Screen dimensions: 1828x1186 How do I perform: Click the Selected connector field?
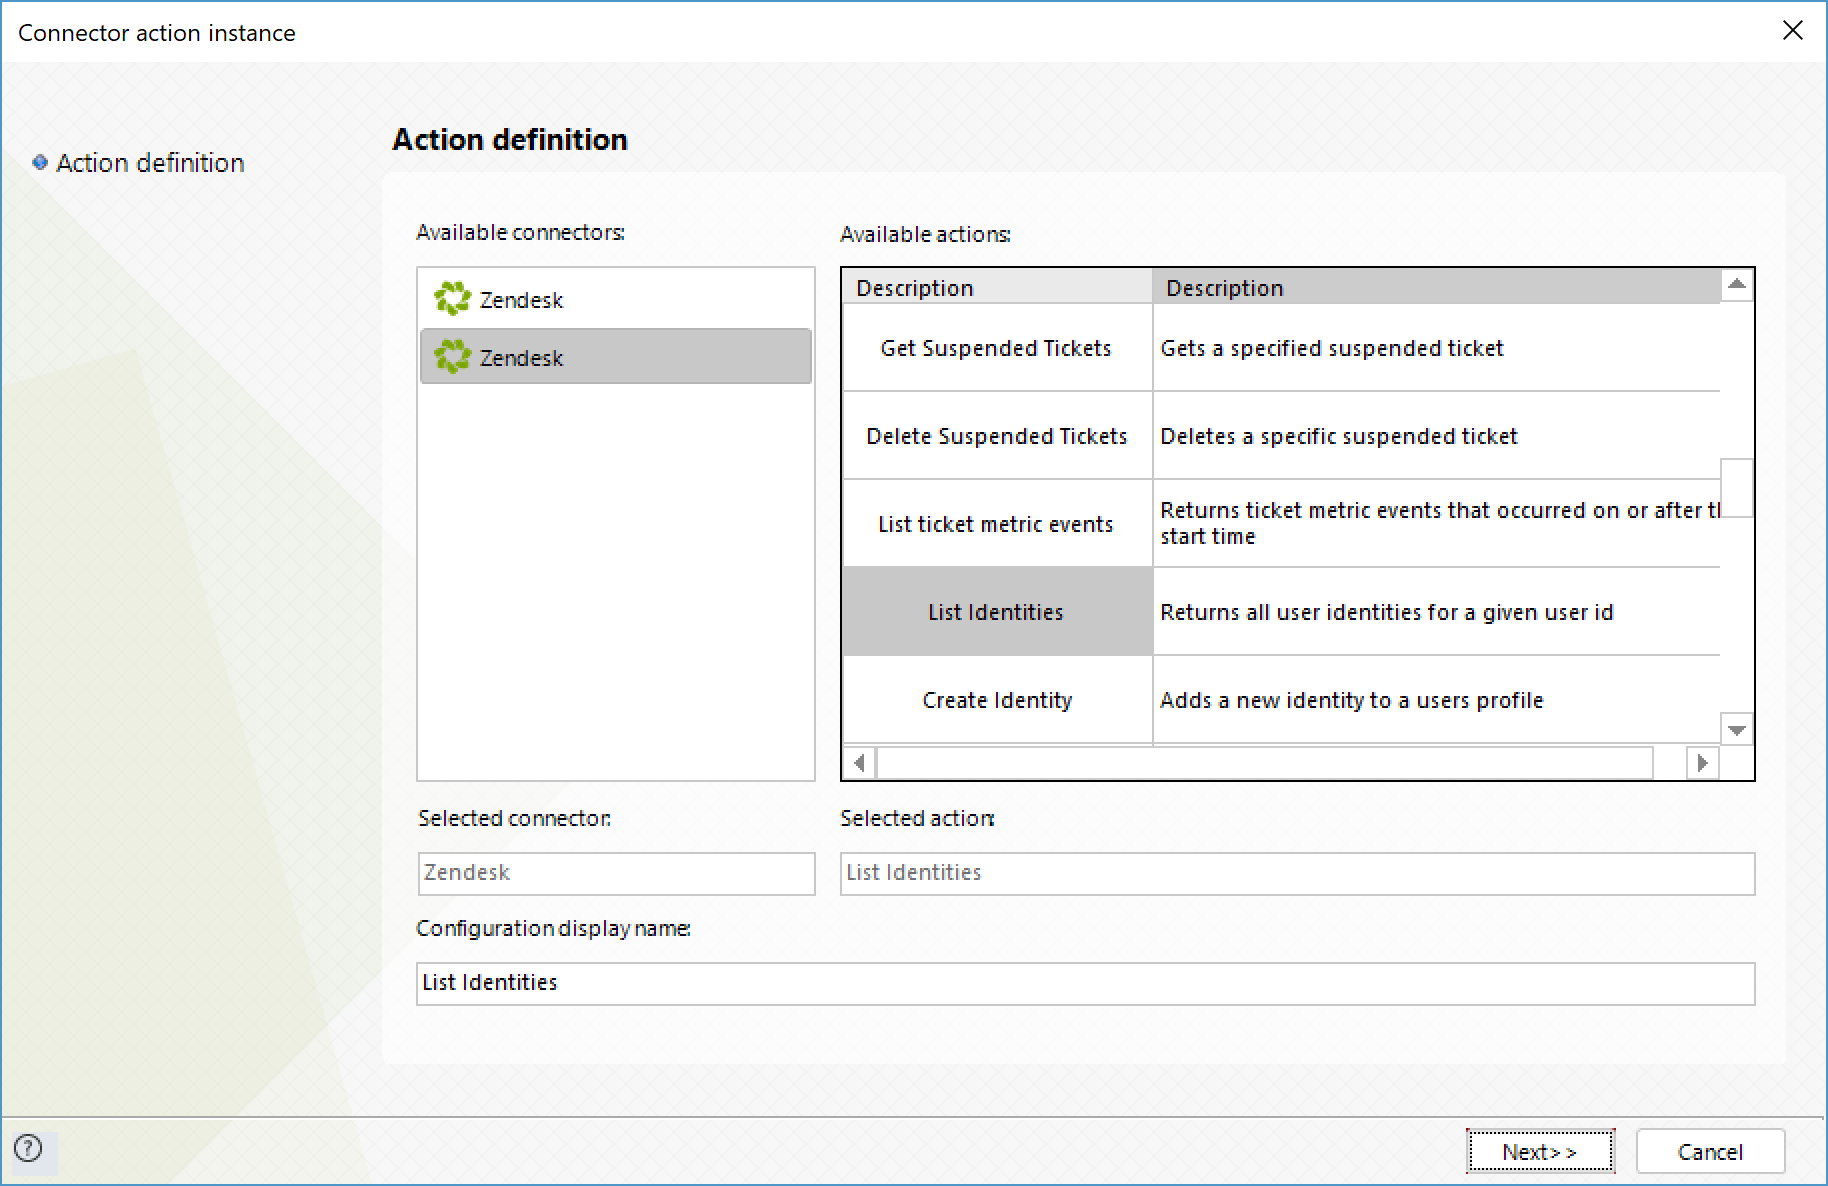[x=616, y=873]
